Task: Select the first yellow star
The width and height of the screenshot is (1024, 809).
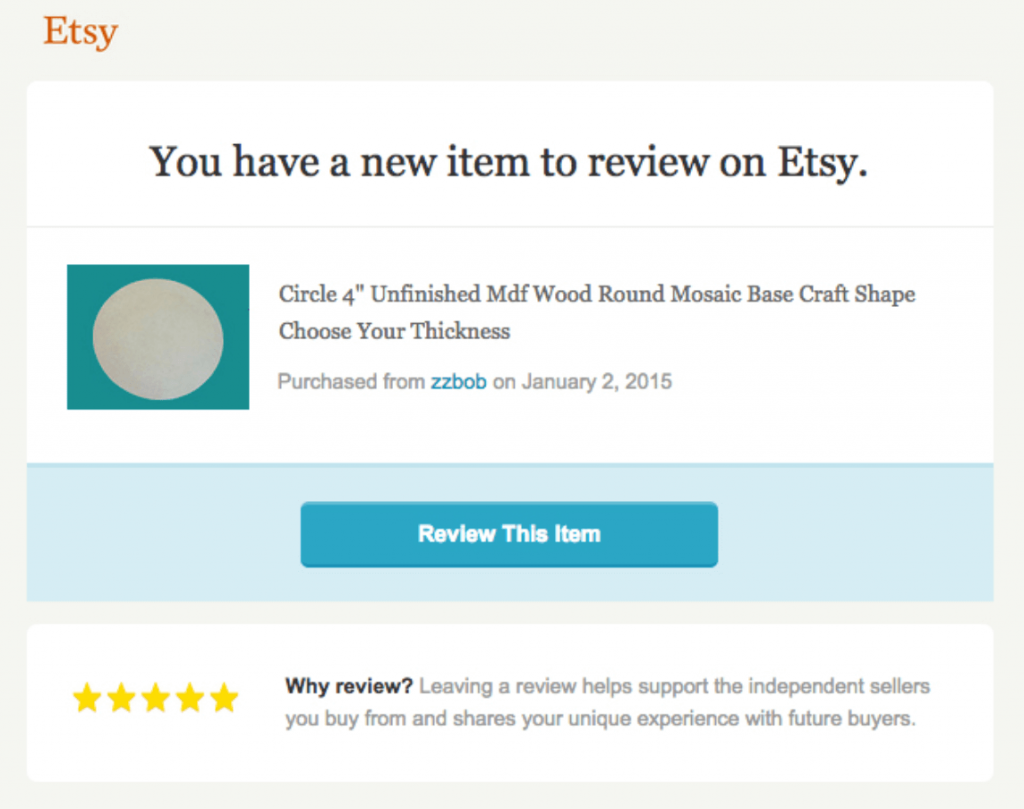Action: 88,698
